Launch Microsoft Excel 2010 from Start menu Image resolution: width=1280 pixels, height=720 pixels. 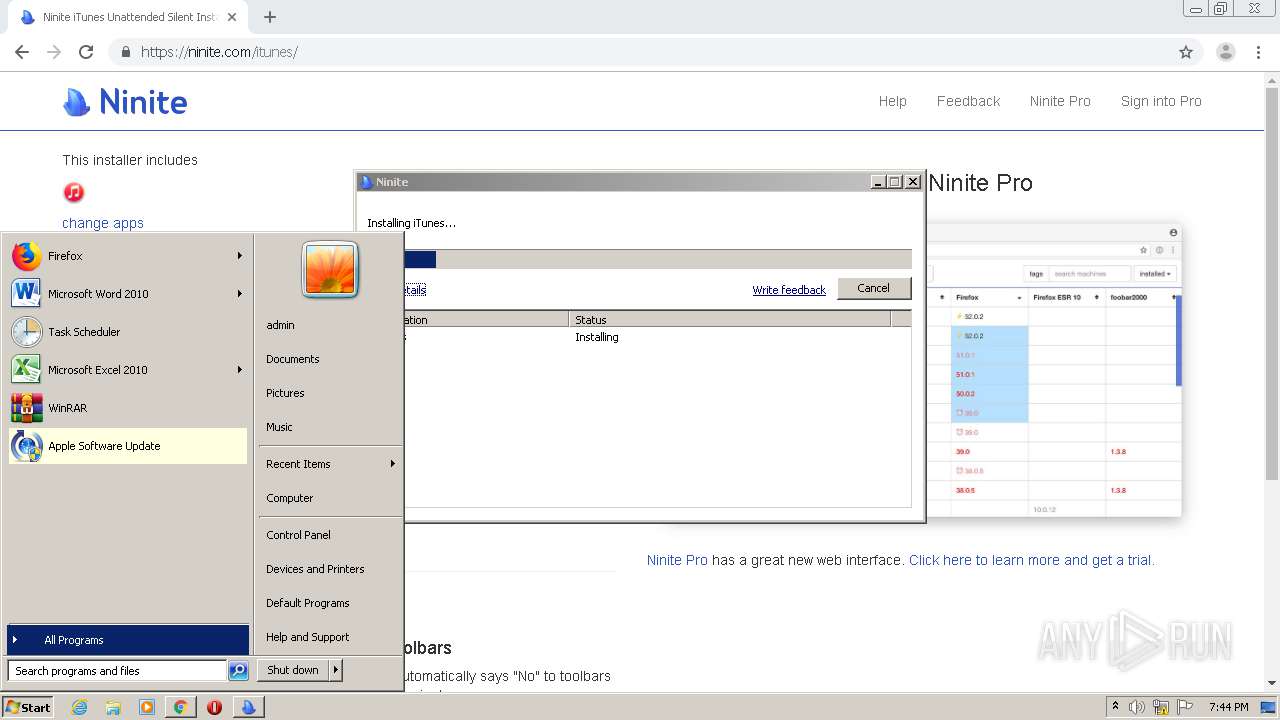[x=127, y=370]
